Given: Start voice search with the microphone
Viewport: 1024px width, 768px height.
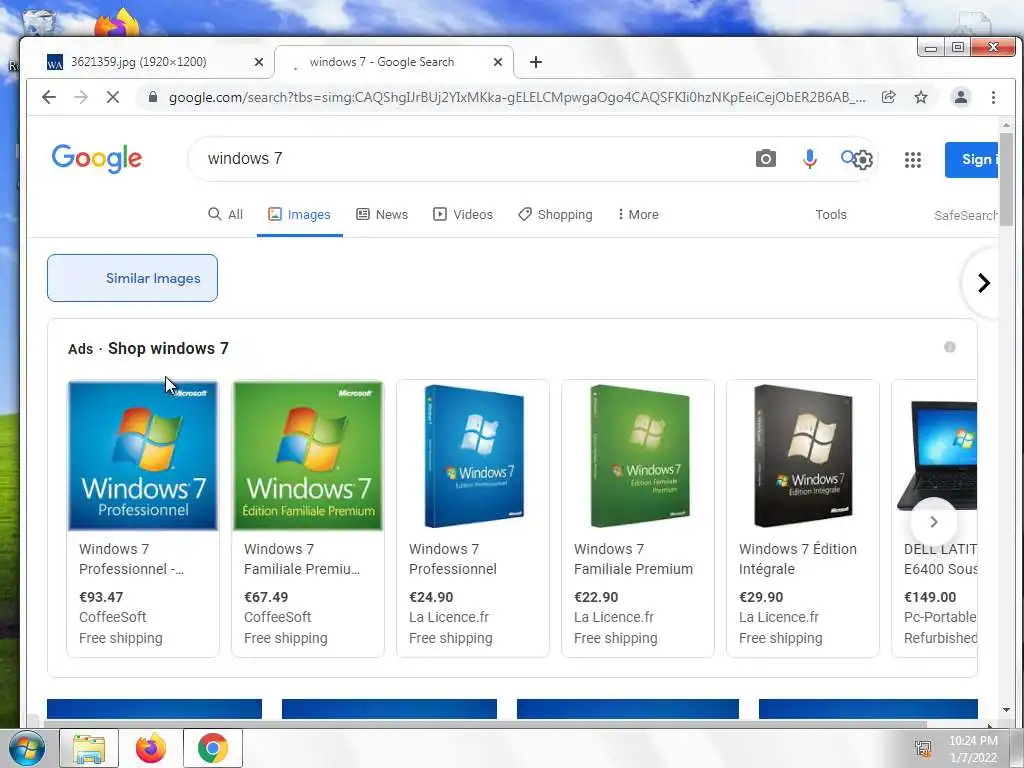Looking at the screenshot, I should 809,159.
